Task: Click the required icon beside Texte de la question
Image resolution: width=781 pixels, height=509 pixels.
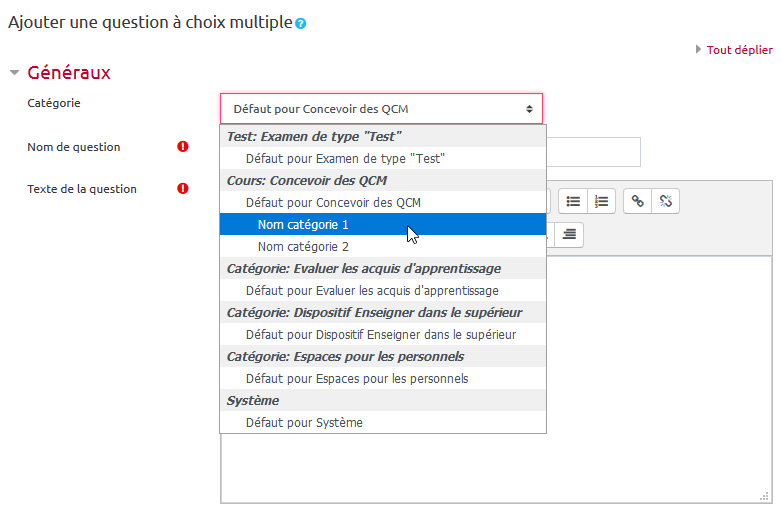Action: click(x=183, y=189)
